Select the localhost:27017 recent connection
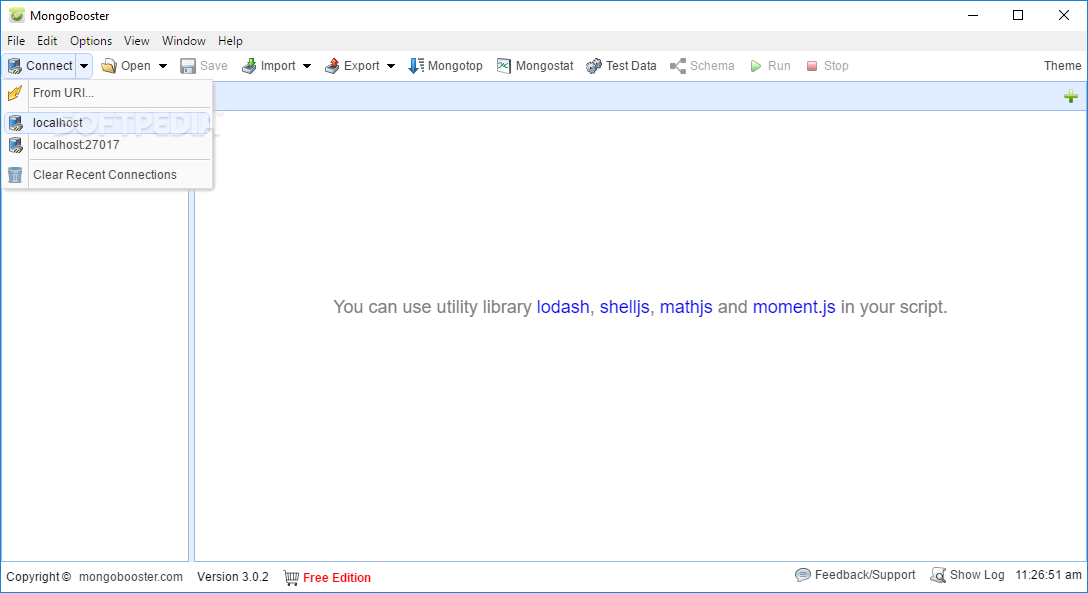The image size is (1088, 593). (x=108, y=145)
